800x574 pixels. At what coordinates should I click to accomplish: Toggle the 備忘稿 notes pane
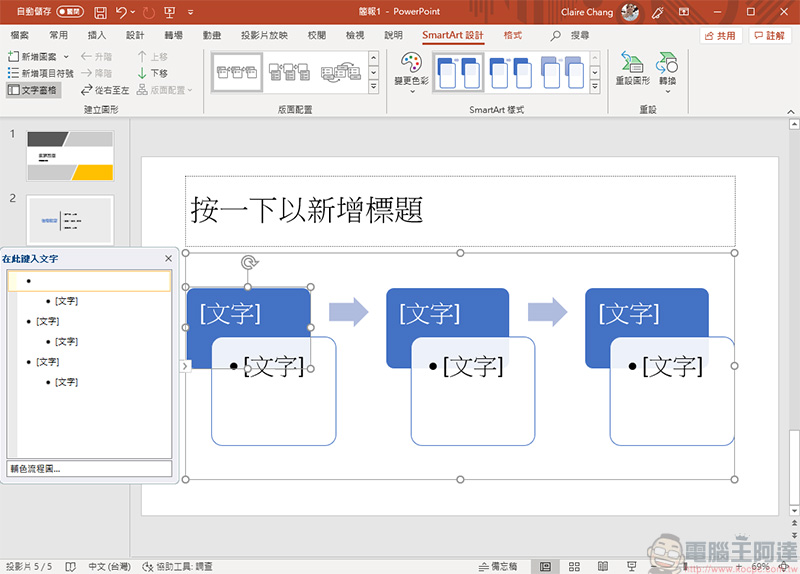pyautogui.click(x=497, y=566)
